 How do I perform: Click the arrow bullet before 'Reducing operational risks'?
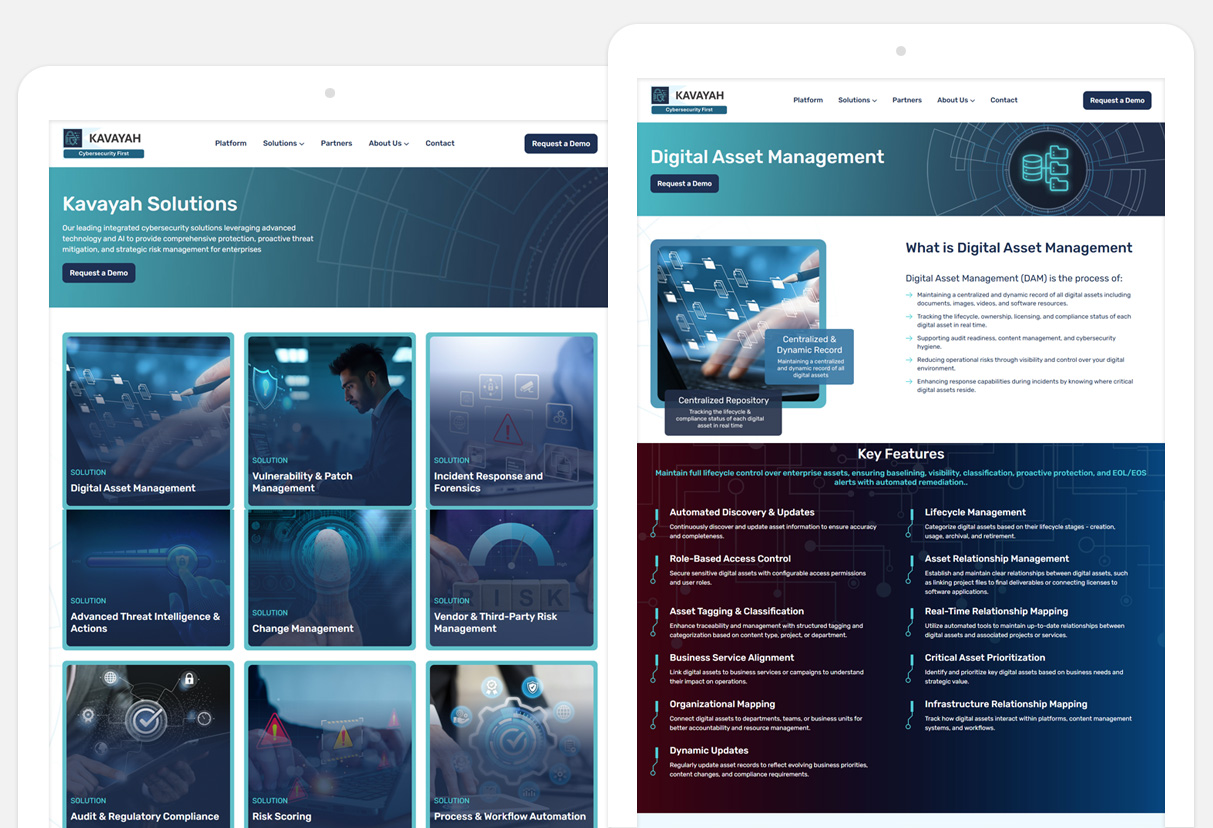pos(909,360)
